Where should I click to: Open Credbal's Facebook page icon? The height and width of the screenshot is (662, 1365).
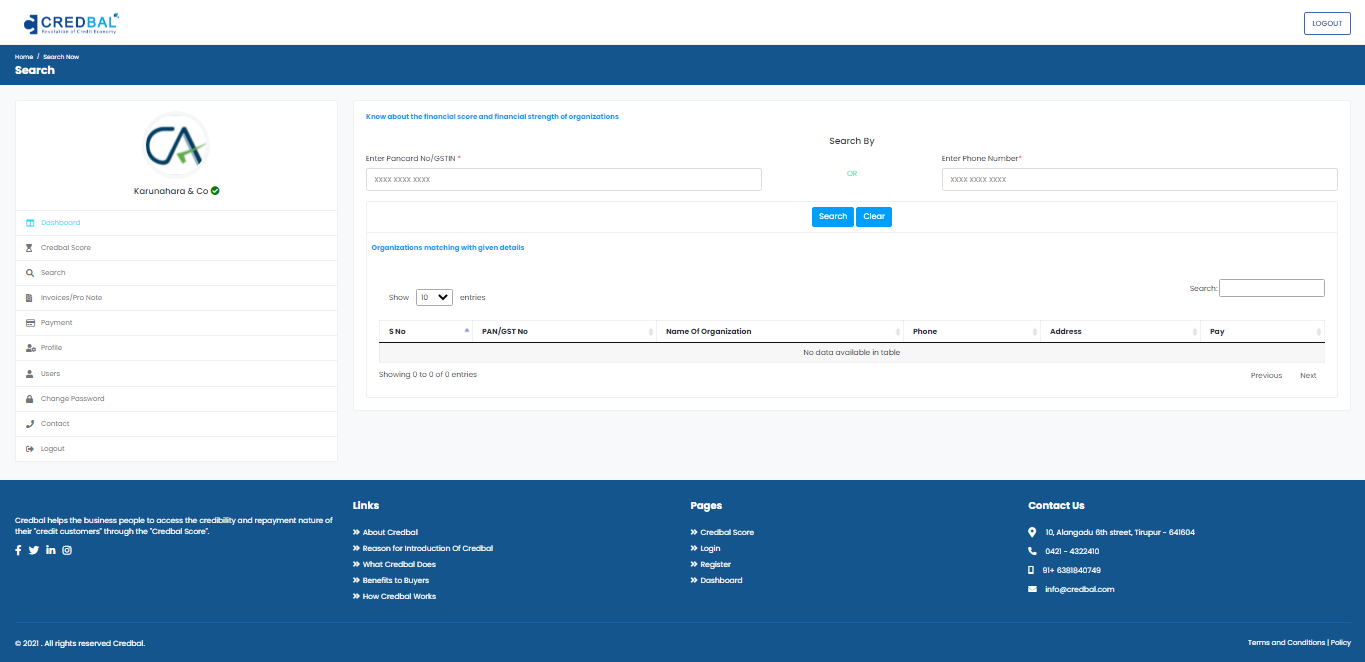[x=18, y=550]
